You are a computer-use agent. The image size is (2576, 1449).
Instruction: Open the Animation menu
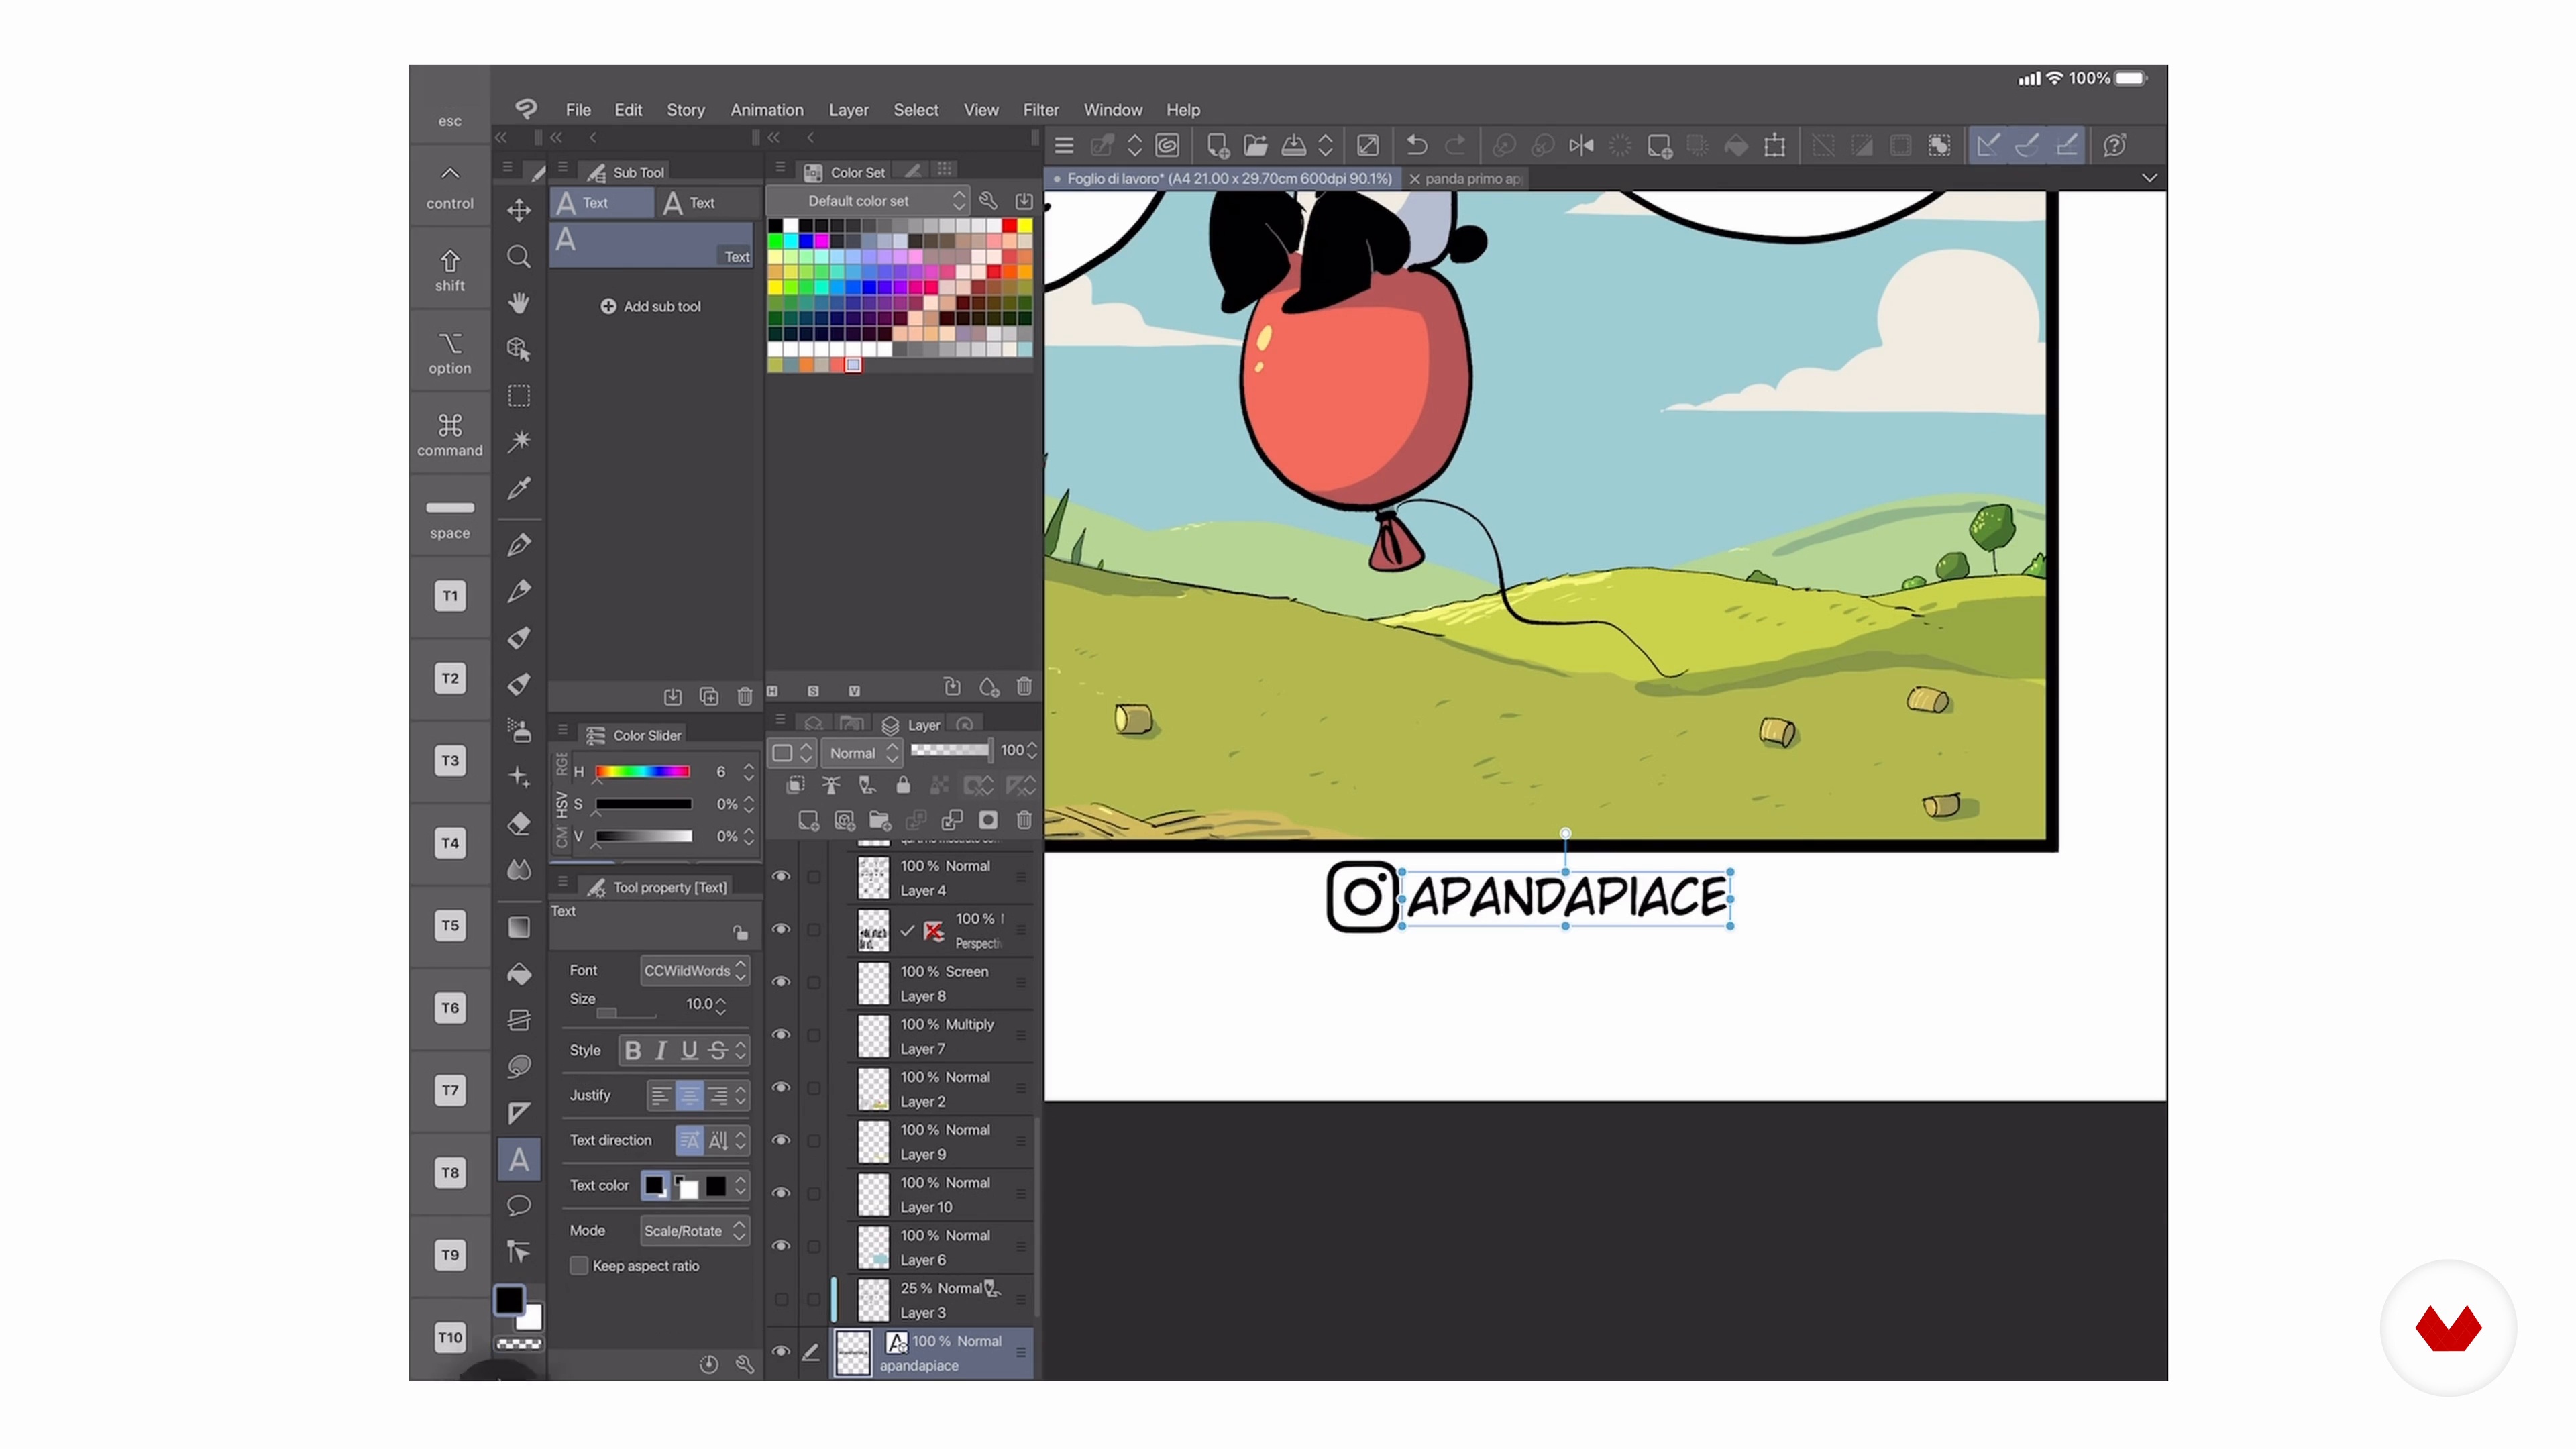767,110
